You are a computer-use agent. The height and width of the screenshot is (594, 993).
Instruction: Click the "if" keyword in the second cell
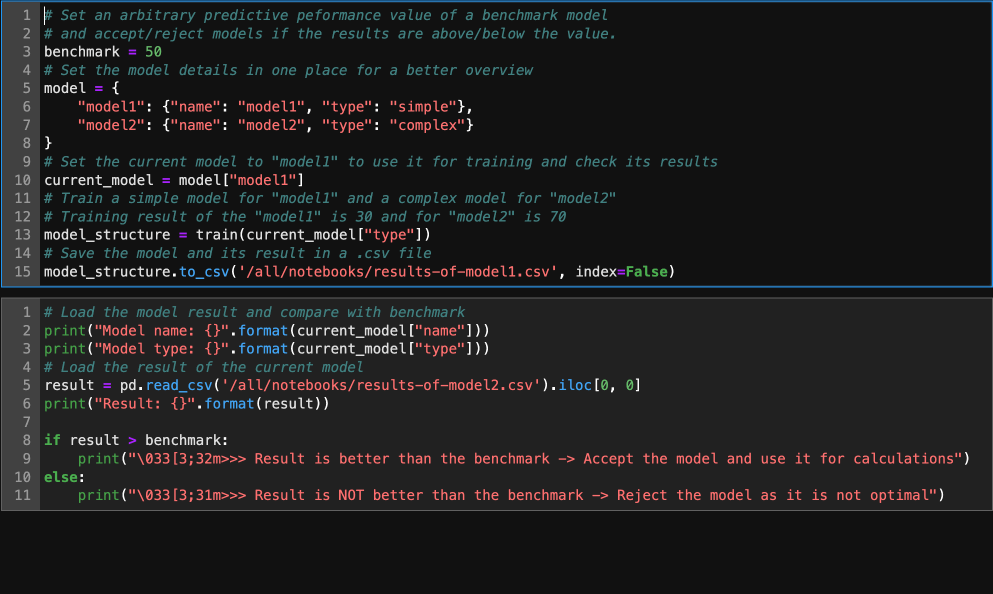click(52, 440)
